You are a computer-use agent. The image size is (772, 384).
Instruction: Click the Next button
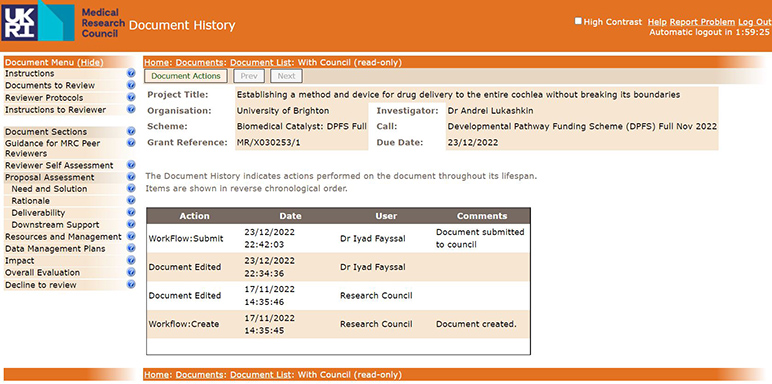click(x=287, y=76)
